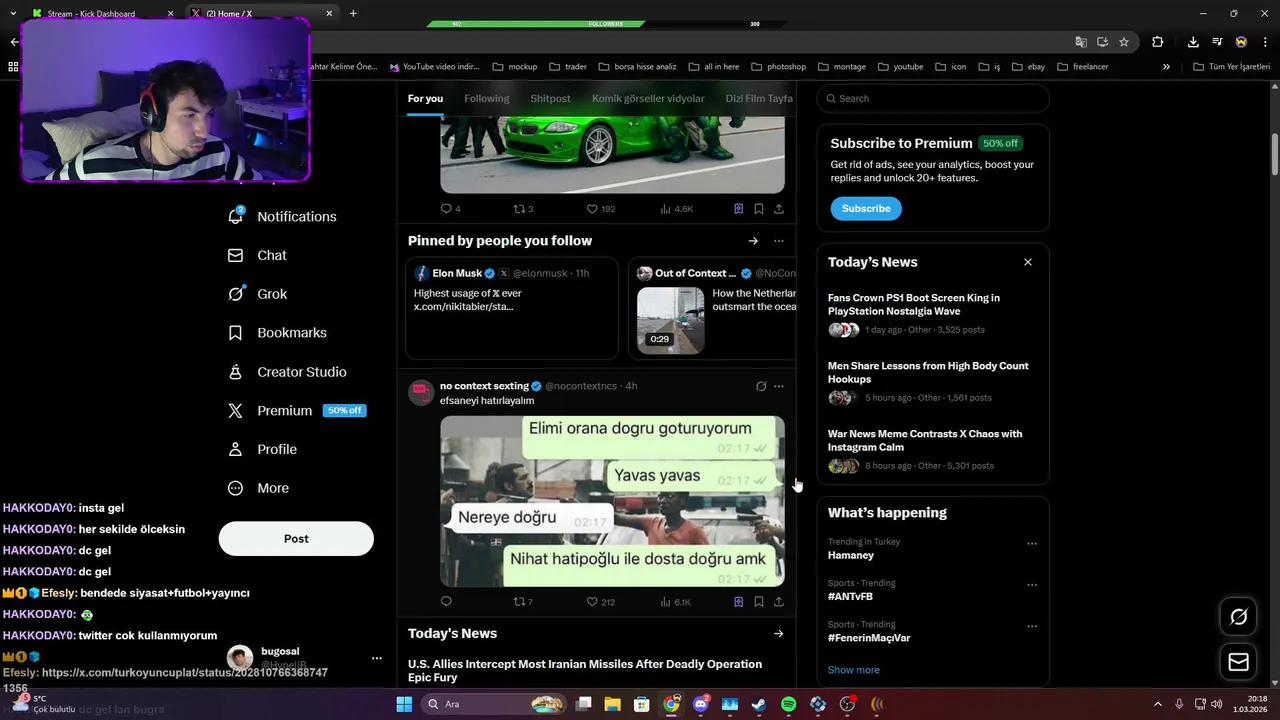Screen dimensions: 1280x720
Task: Click Show more under What's happening
Action: coord(854,670)
